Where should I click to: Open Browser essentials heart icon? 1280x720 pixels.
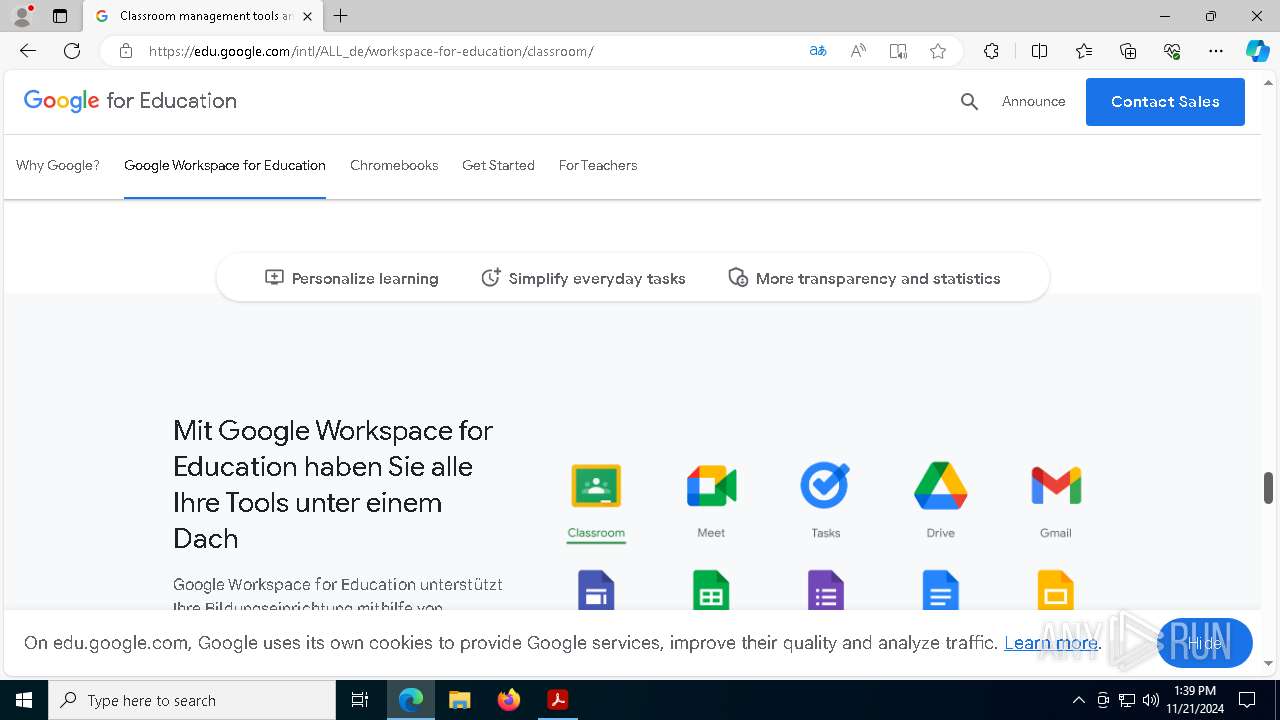[1172, 51]
